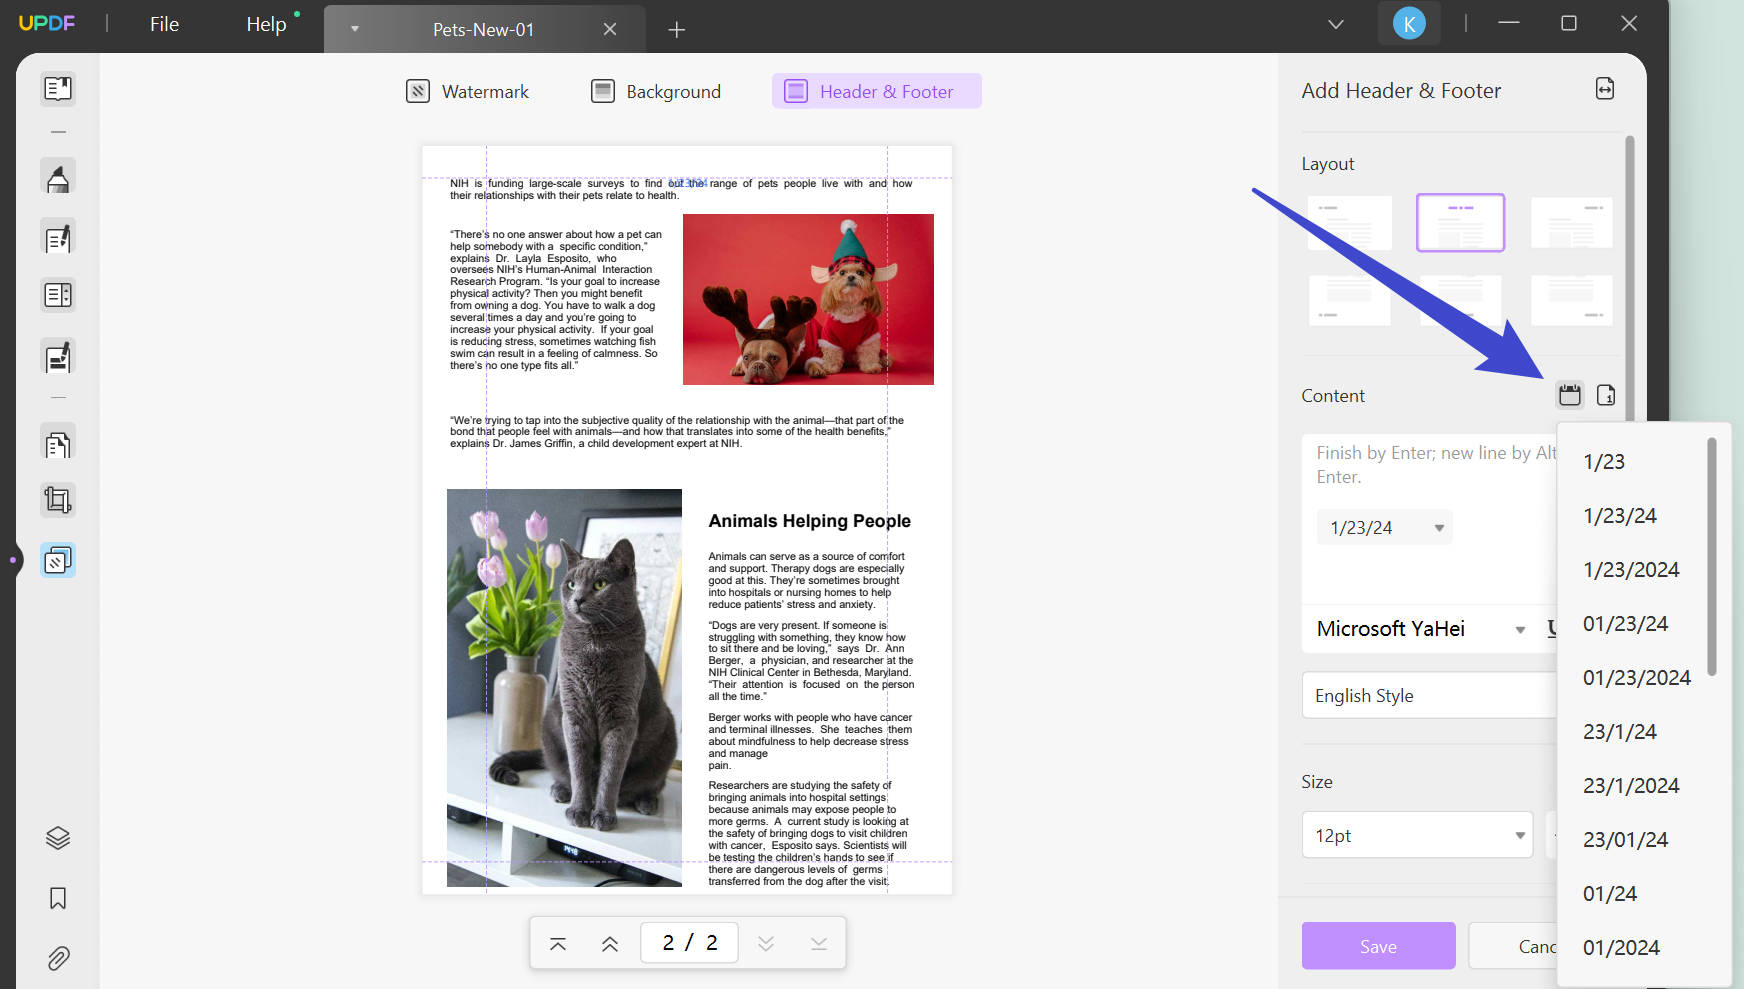Select the Crop Pages tool
Image resolution: width=1744 pixels, height=989 pixels.
57,499
